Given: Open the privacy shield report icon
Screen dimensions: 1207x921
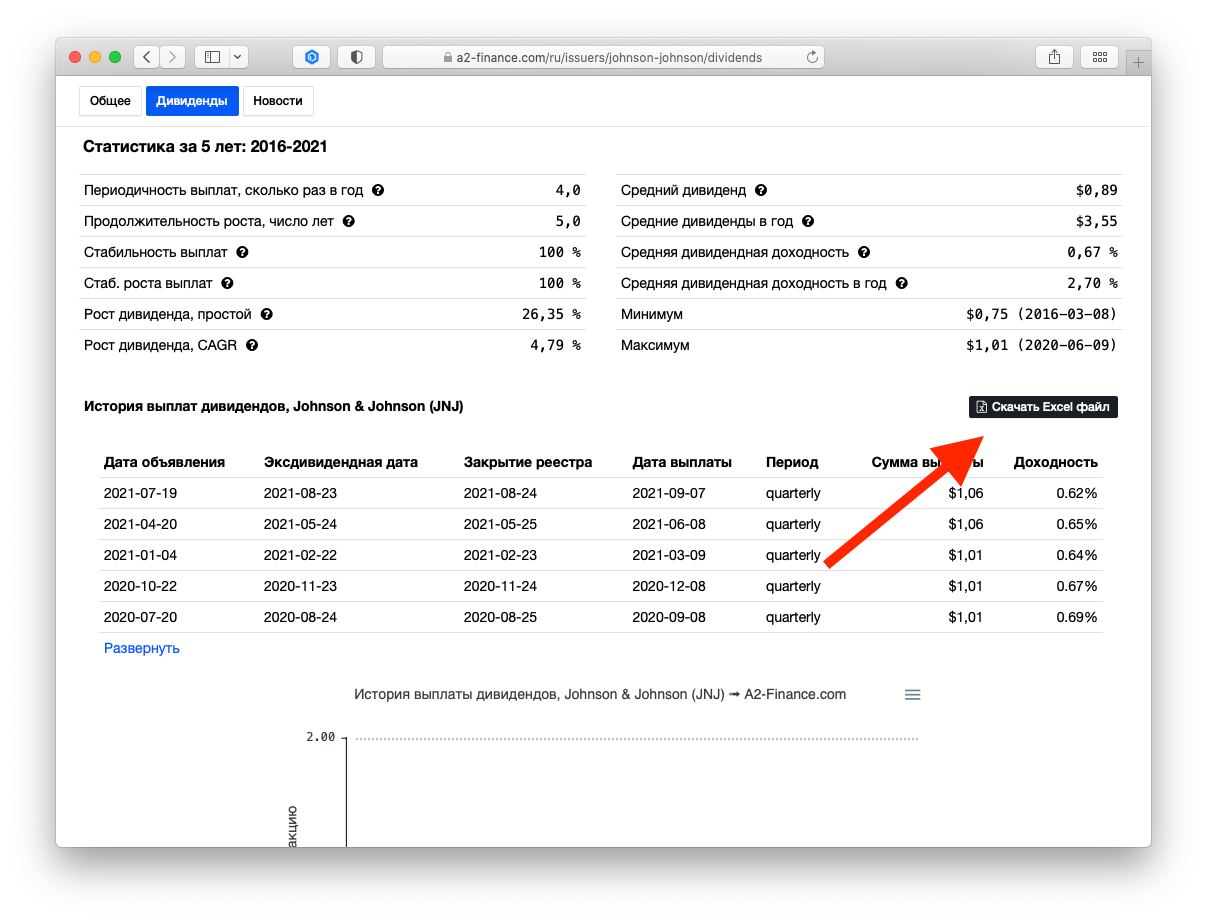Looking at the screenshot, I should [x=356, y=57].
